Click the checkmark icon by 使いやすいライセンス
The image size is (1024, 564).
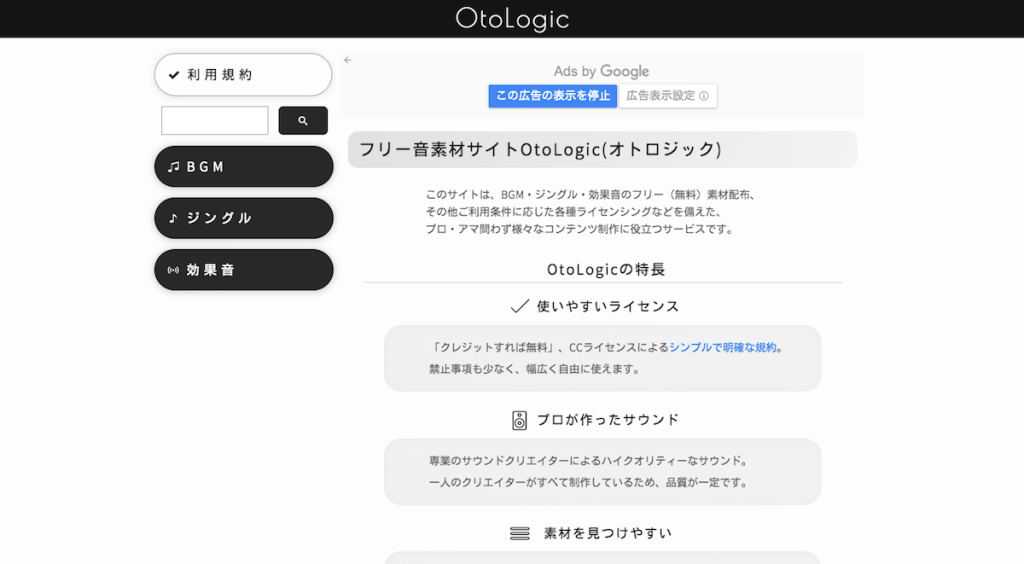coord(520,306)
